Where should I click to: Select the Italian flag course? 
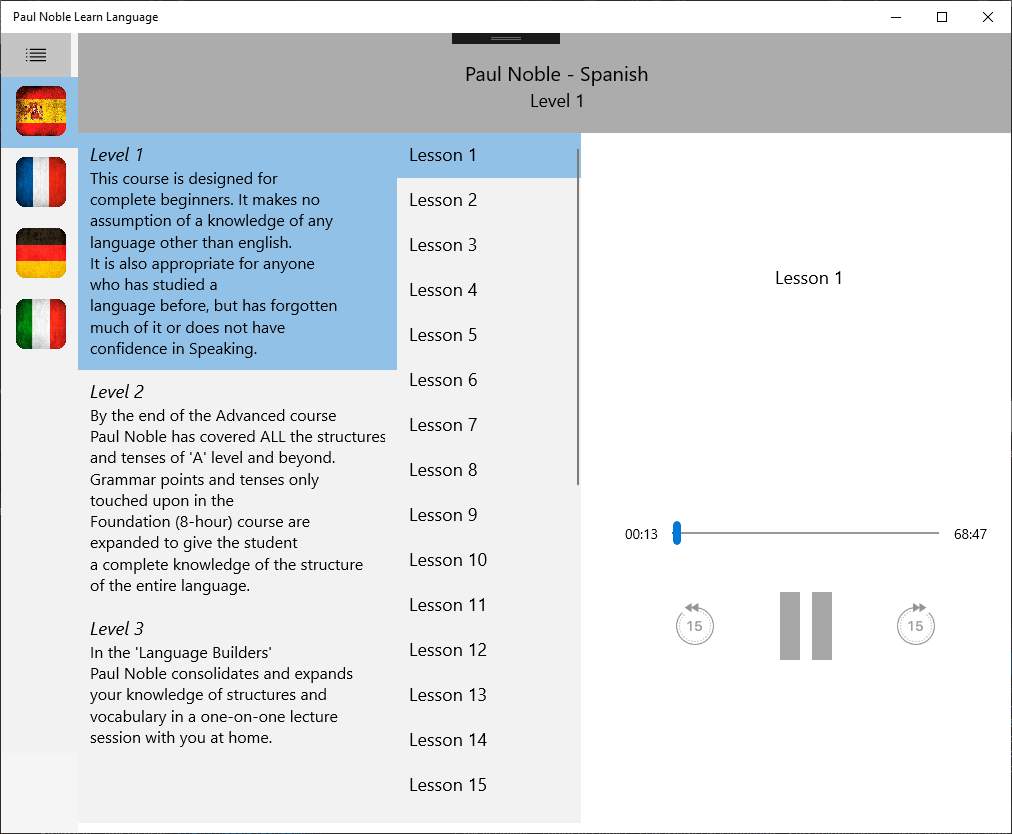pos(41,324)
